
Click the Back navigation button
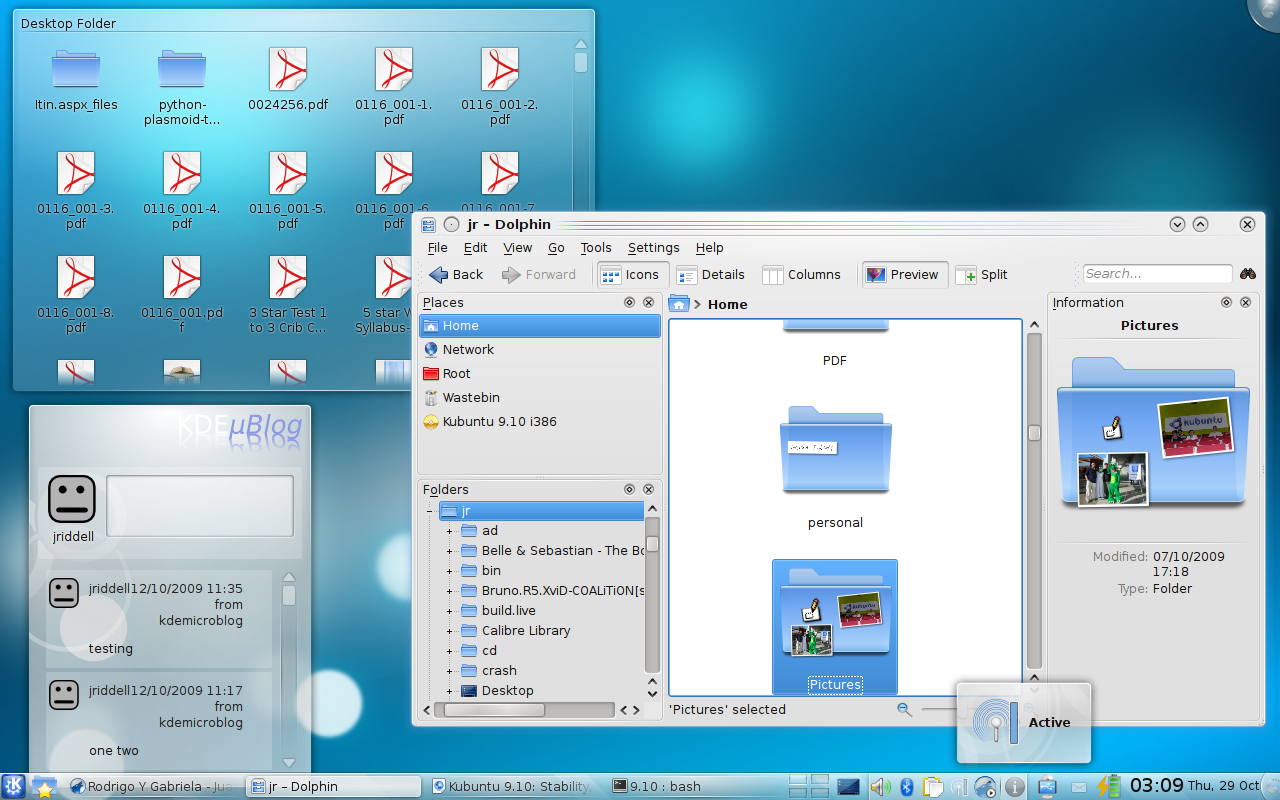click(456, 274)
